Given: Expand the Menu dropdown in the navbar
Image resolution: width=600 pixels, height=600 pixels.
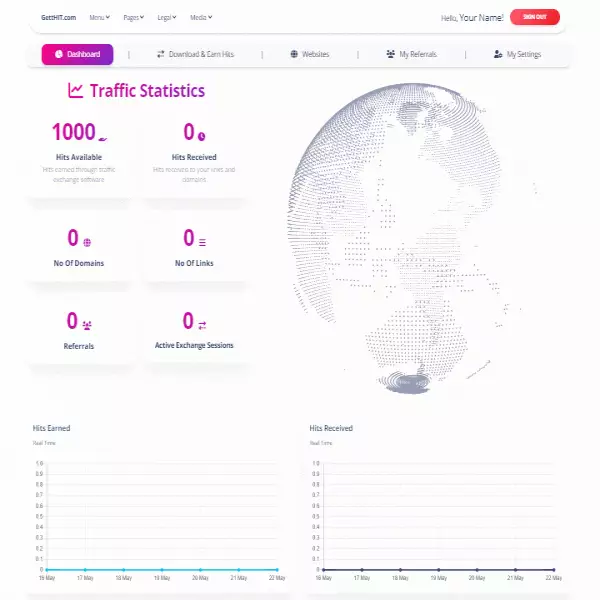Looking at the screenshot, I should pos(99,17).
